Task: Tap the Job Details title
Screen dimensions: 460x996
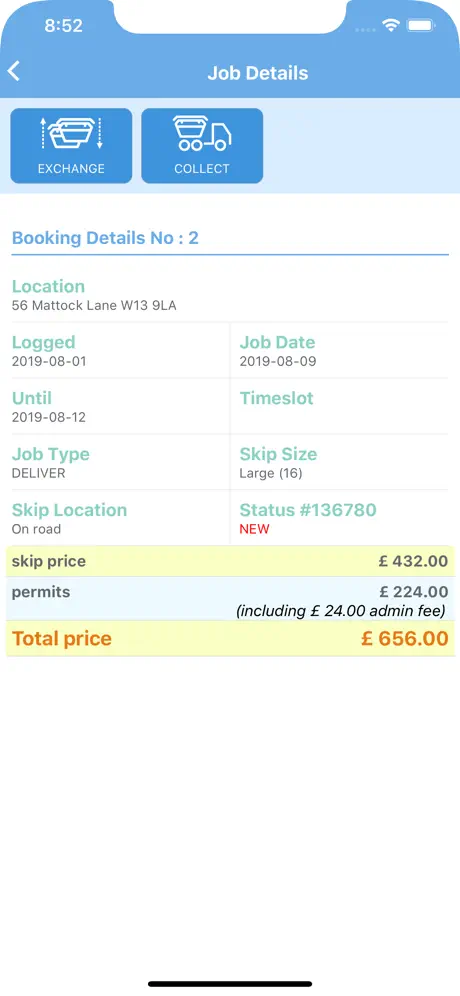Action: 257,73
